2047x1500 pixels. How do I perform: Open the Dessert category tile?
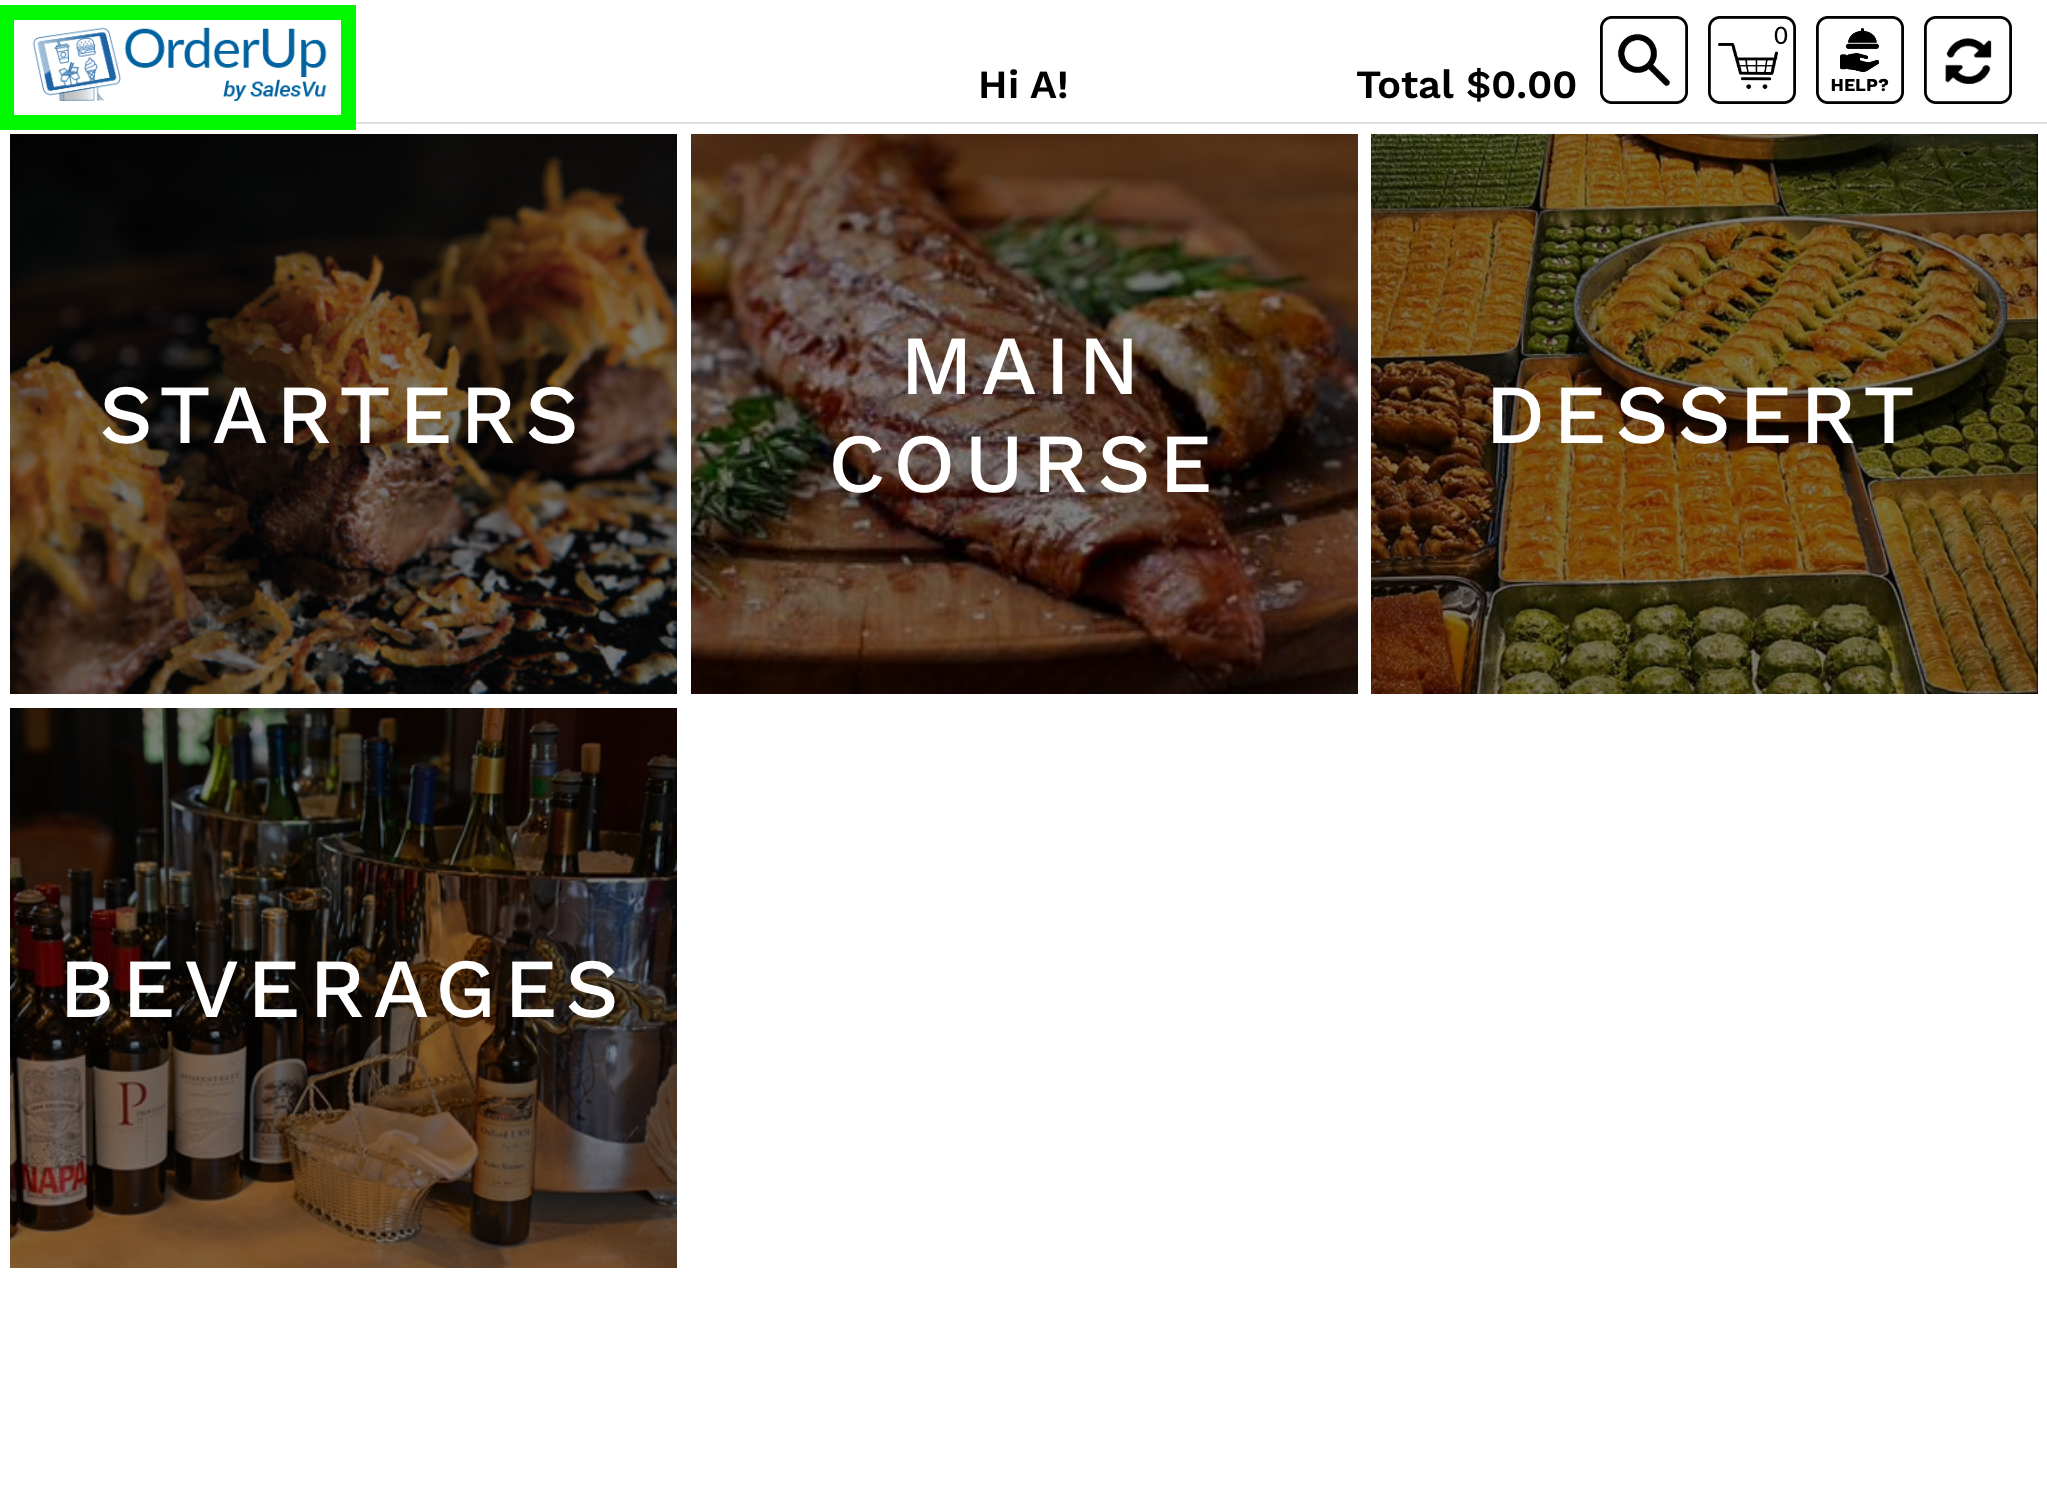click(x=1704, y=414)
